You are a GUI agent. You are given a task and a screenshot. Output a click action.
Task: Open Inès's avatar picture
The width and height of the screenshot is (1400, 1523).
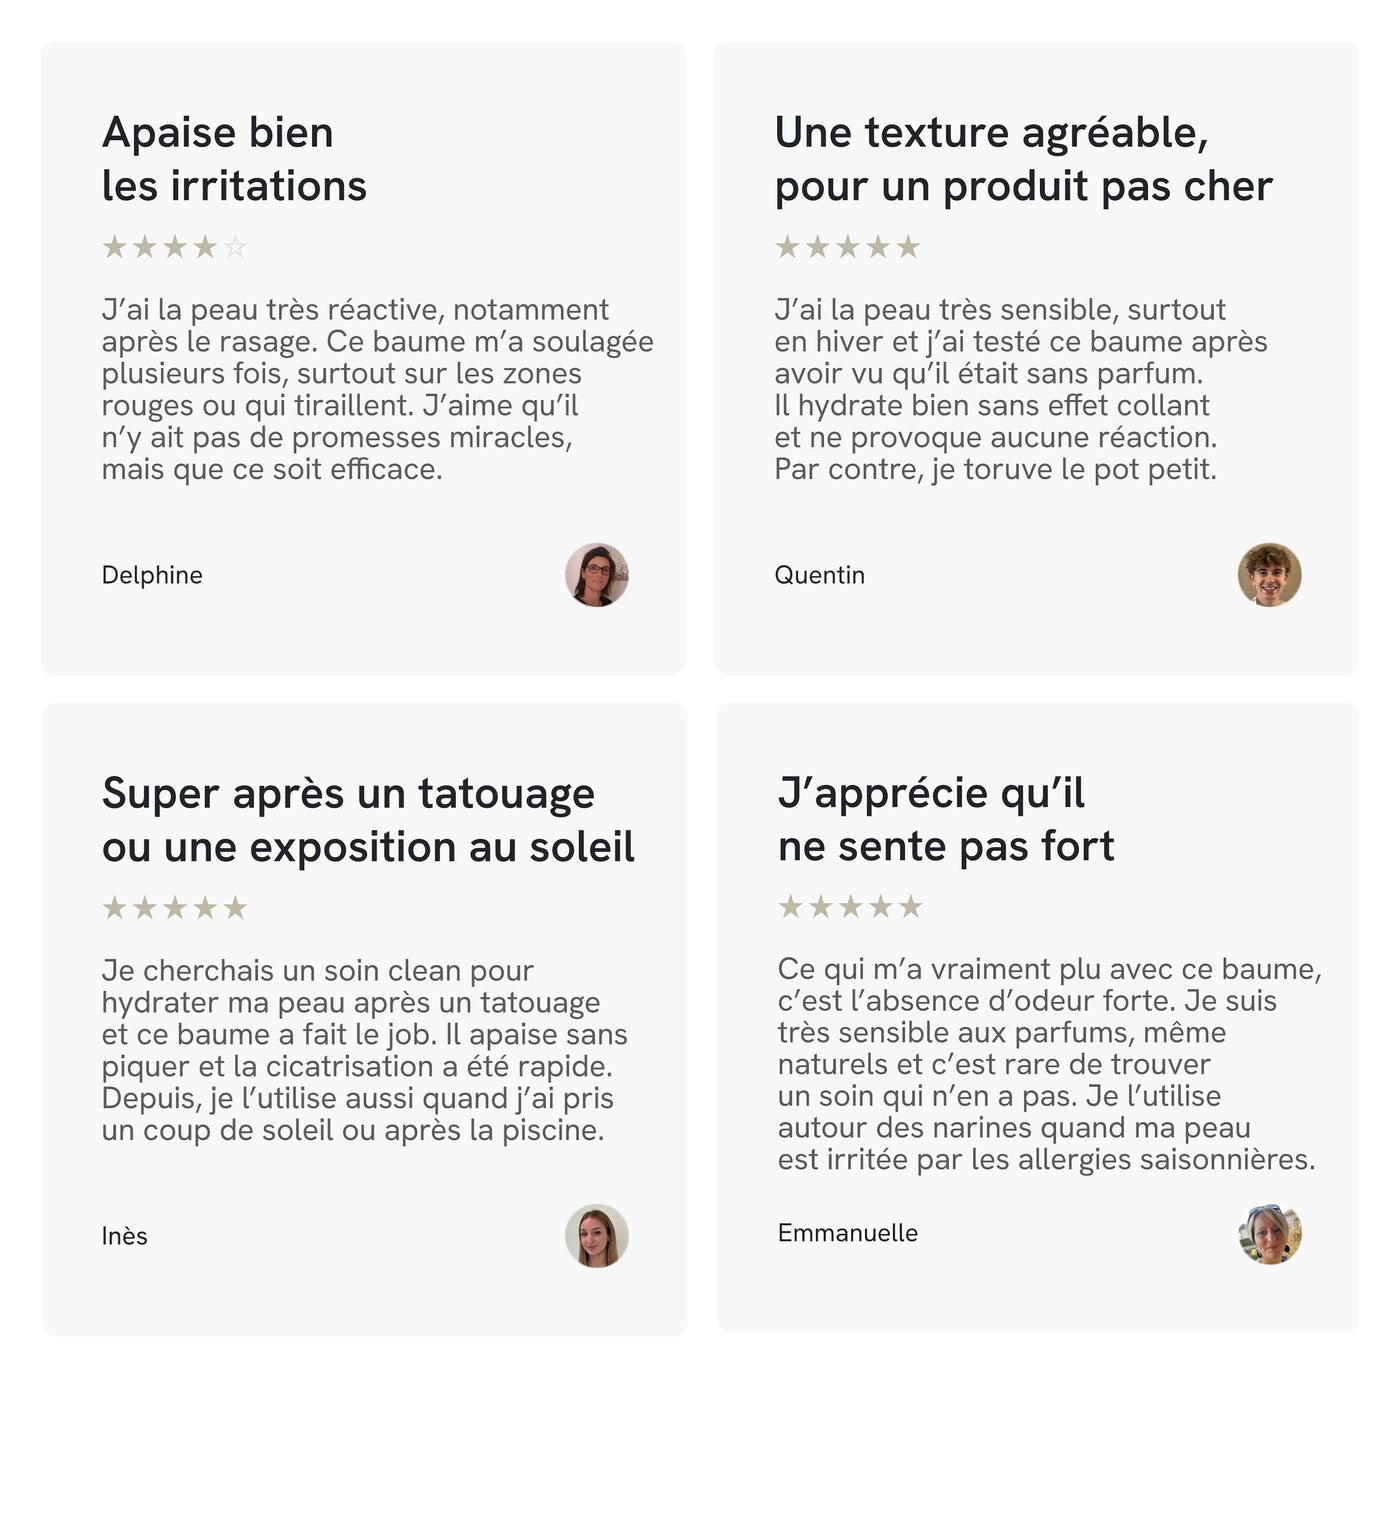tap(597, 1236)
